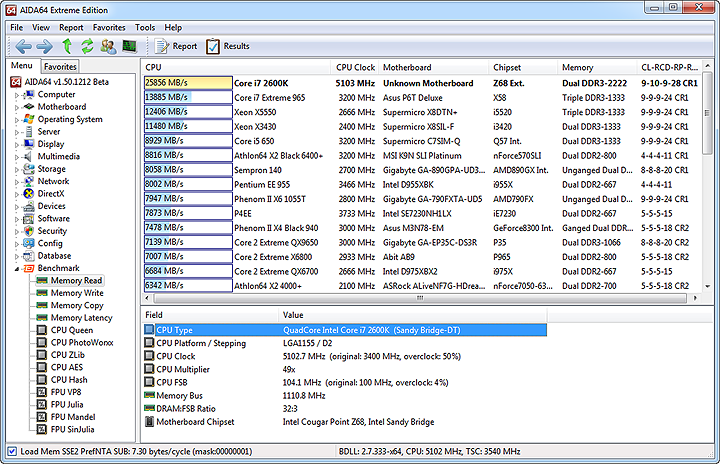Expand the Devices tree node
The width and height of the screenshot is (720, 464).
[17, 207]
